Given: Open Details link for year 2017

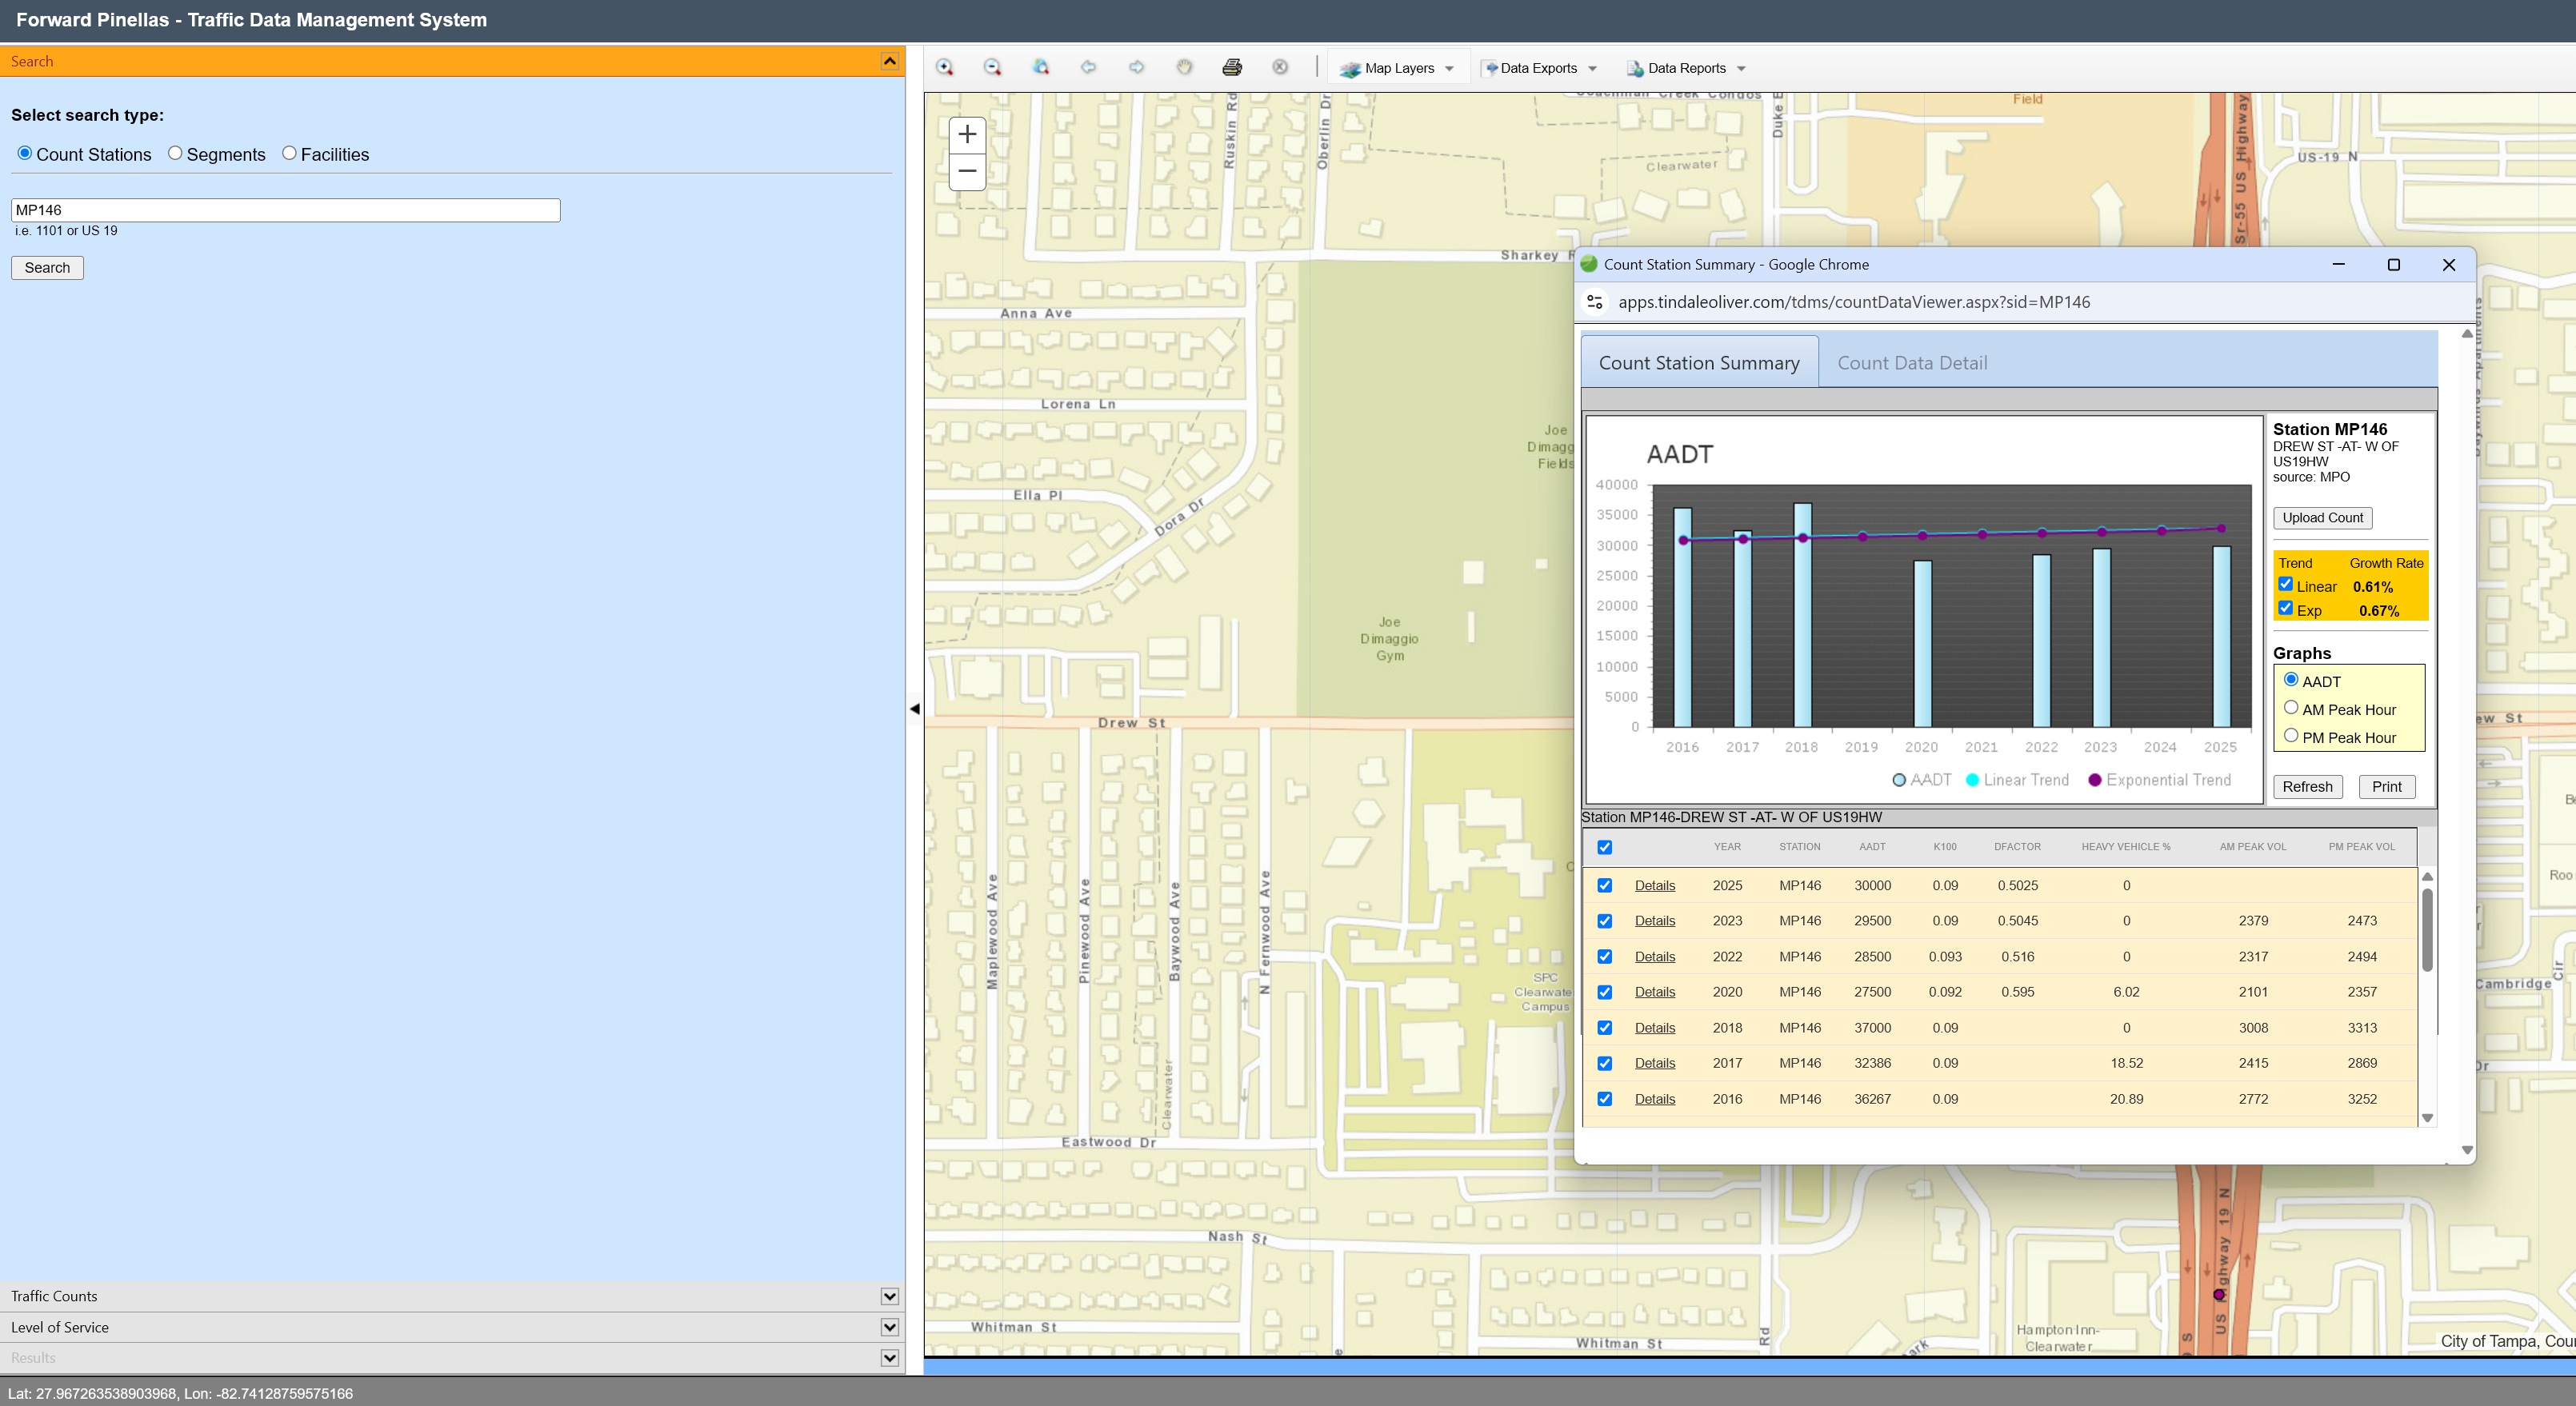Looking at the screenshot, I should click(x=1654, y=1063).
